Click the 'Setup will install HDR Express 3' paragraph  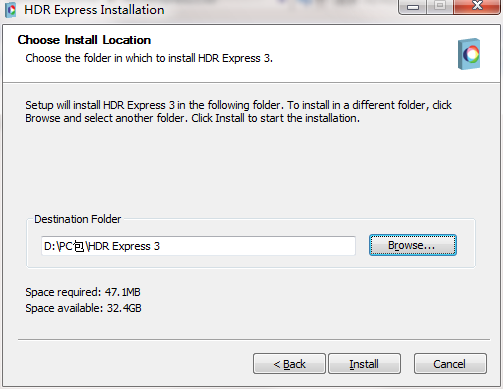[x=238, y=112]
